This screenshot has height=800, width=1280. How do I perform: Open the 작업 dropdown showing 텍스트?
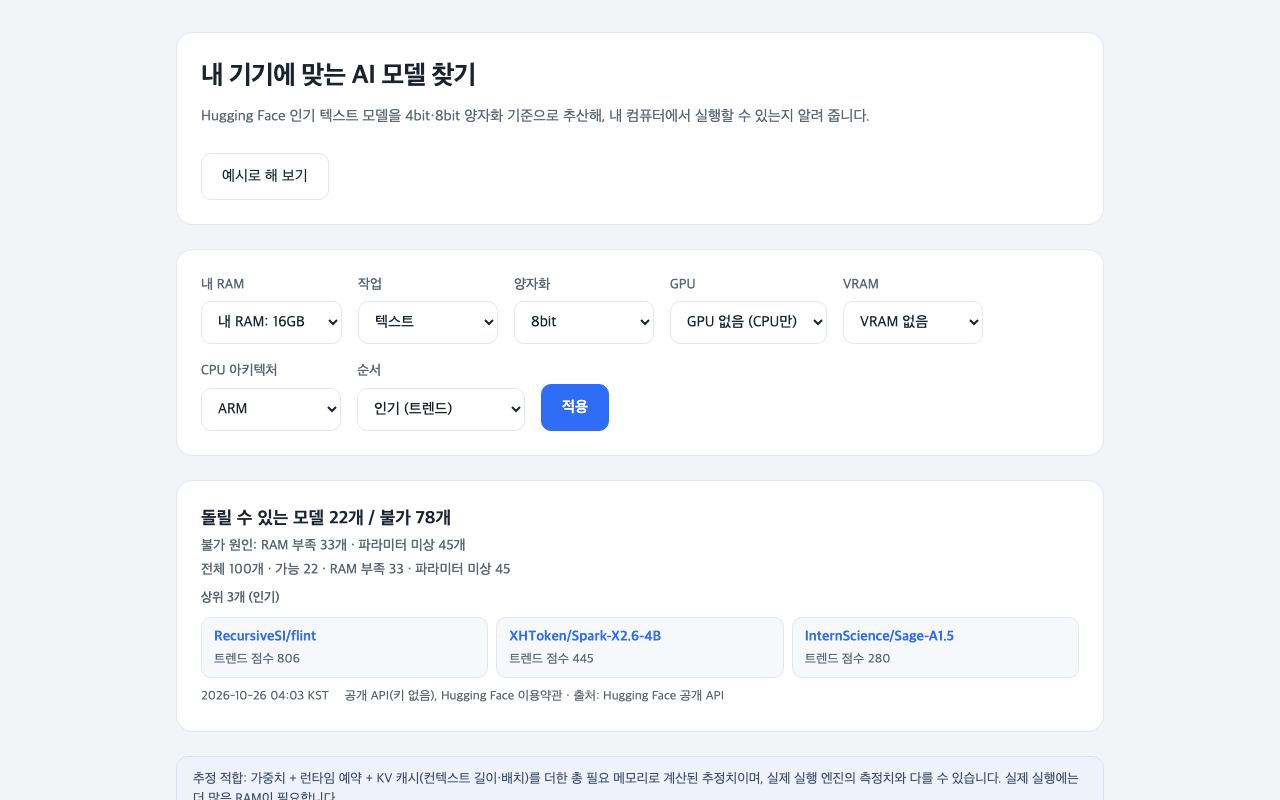tap(427, 322)
